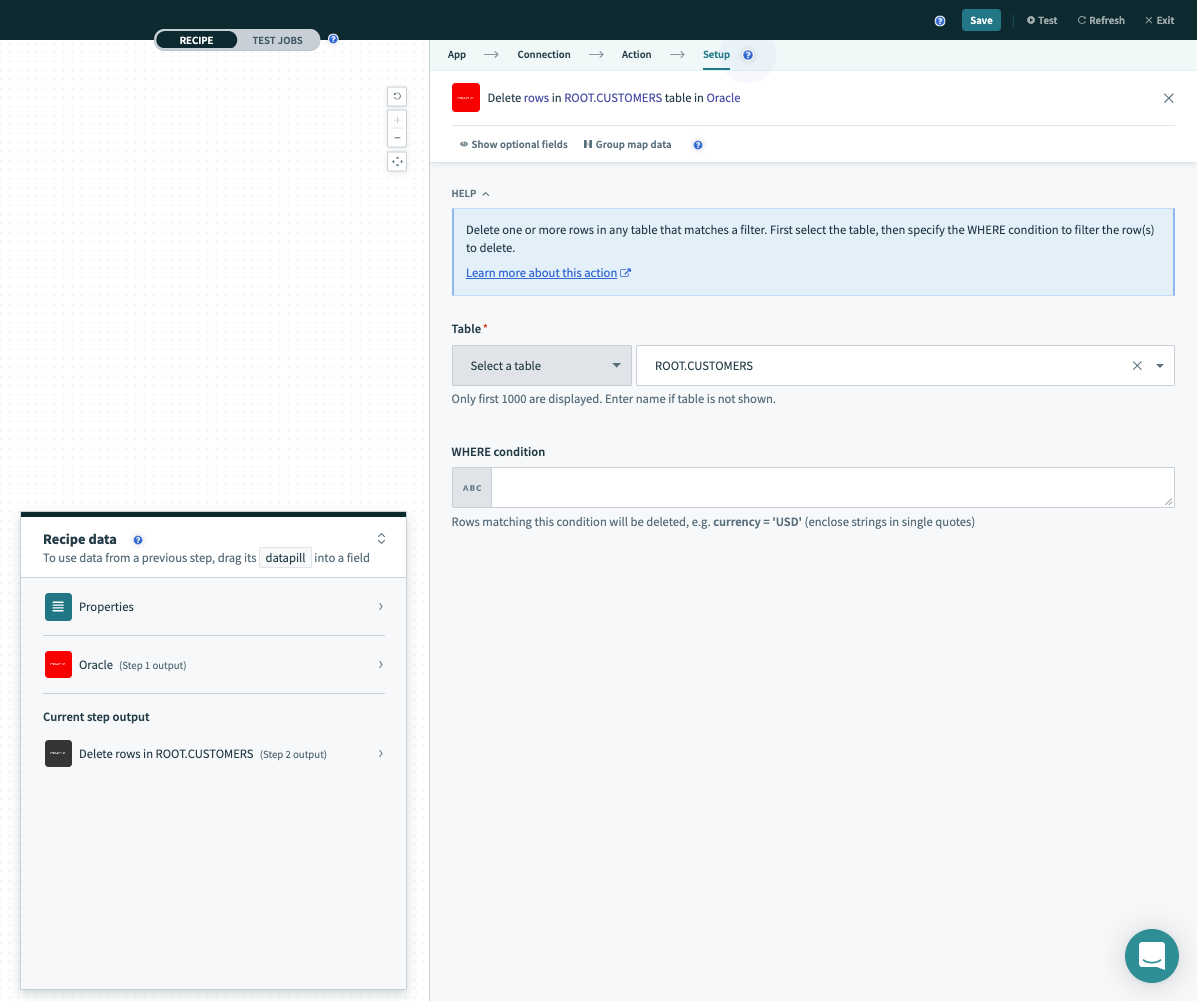Image resolution: width=1197 pixels, height=1001 pixels.
Task: Click help icon next to Group map data
Action: click(x=698, y=145)
